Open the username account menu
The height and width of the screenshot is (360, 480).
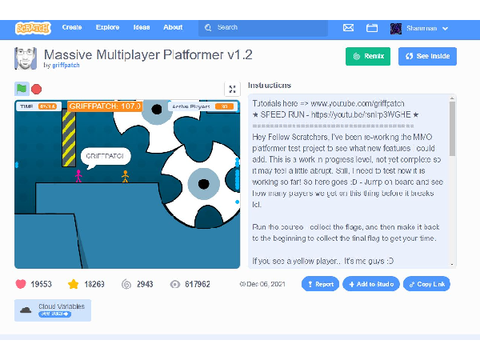pyautogui.click(x=421, y=28)
